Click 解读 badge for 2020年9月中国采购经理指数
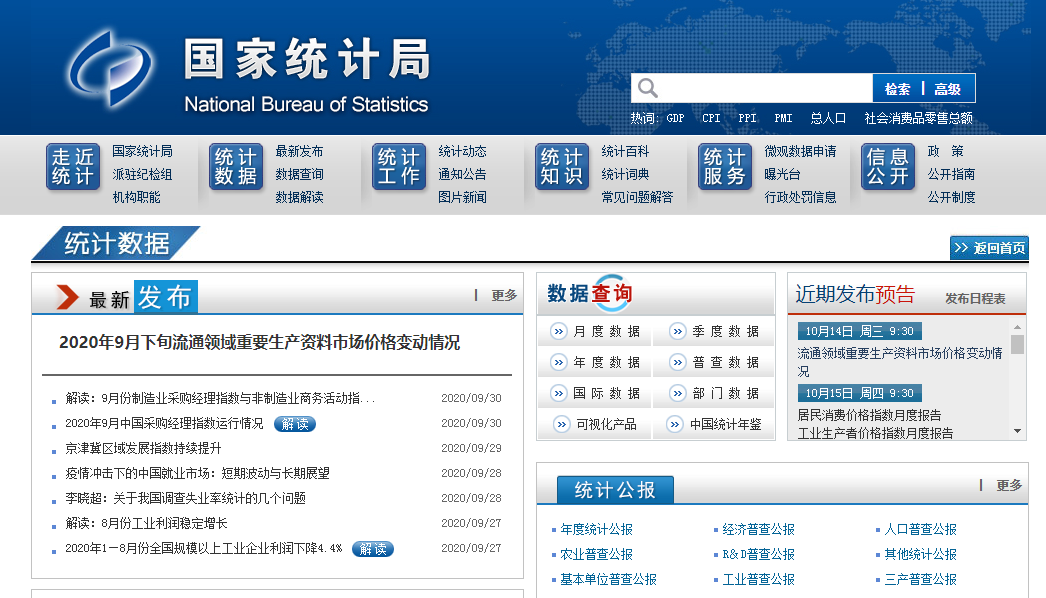The width and height of the screenshot is (1046, 598). (x=295, y=424)
